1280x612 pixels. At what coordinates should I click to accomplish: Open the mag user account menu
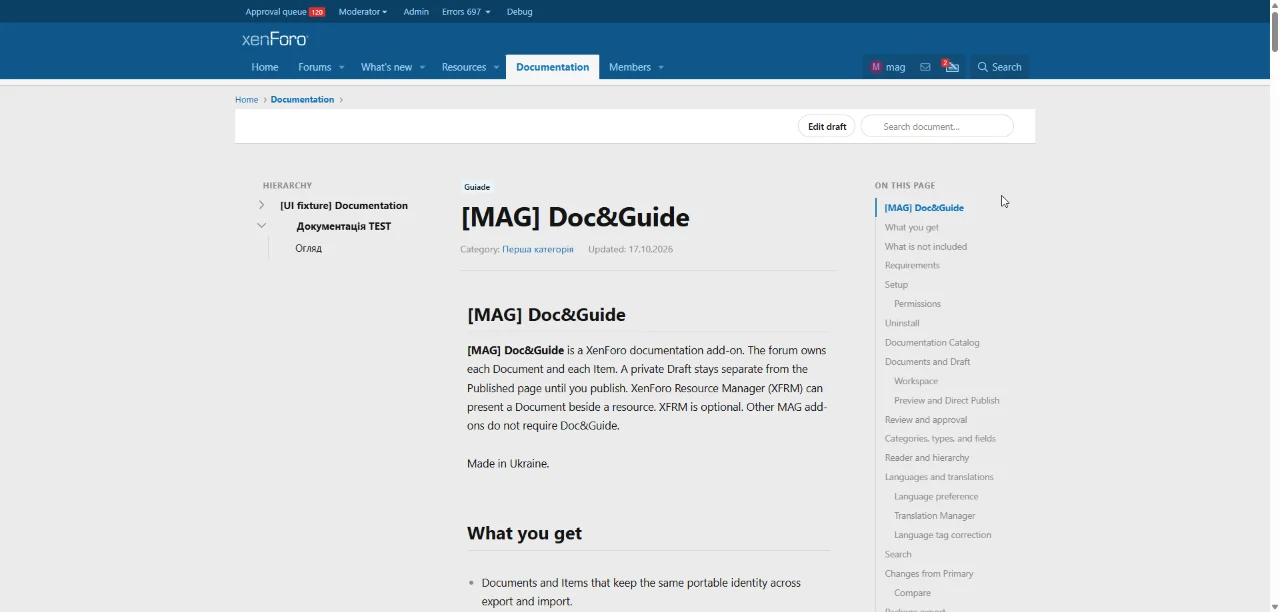click(887, 67)
